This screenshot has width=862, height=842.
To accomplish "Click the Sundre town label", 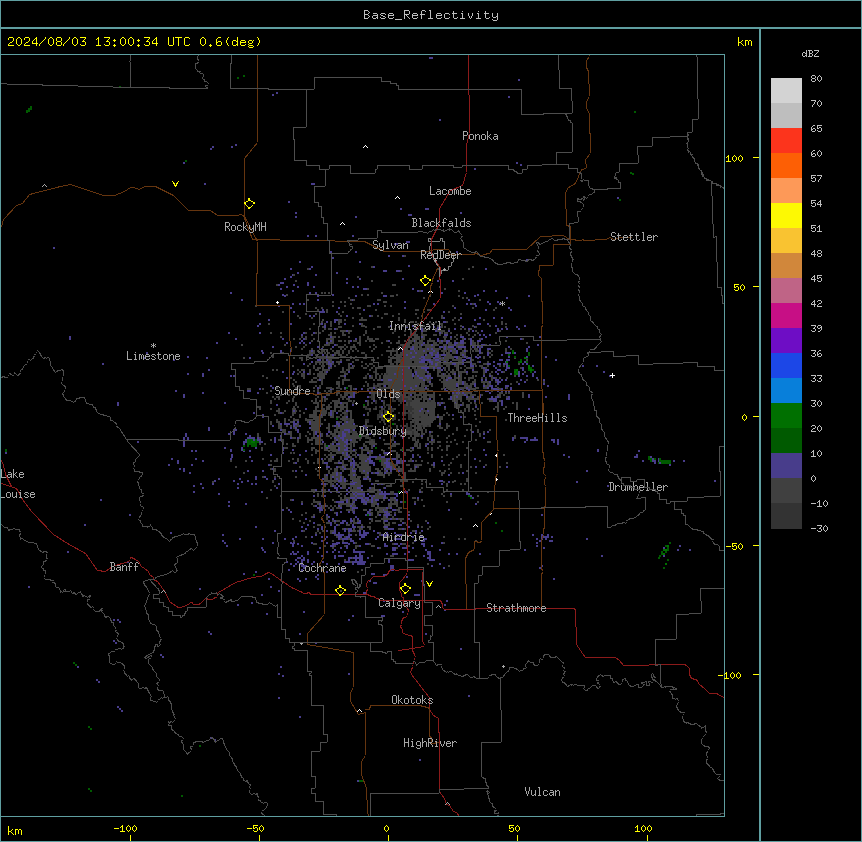I will (292, 391).
